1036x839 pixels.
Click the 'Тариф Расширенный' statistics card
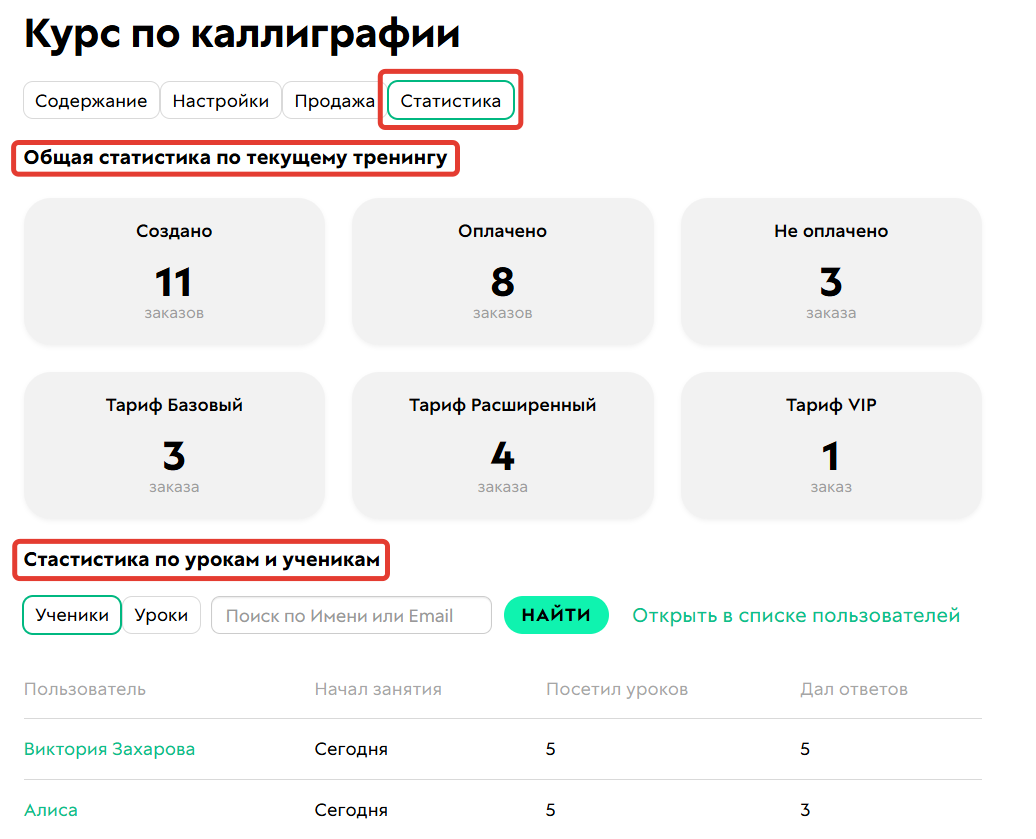[x=502, y=445]
